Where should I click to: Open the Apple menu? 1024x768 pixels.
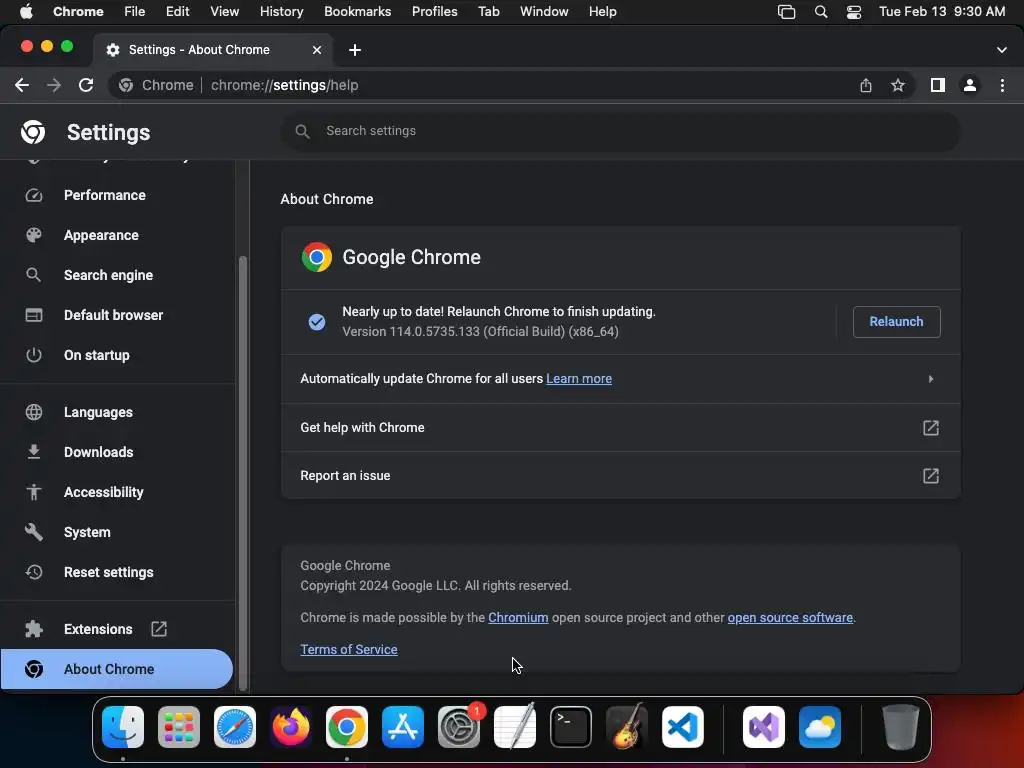point(26,12)
